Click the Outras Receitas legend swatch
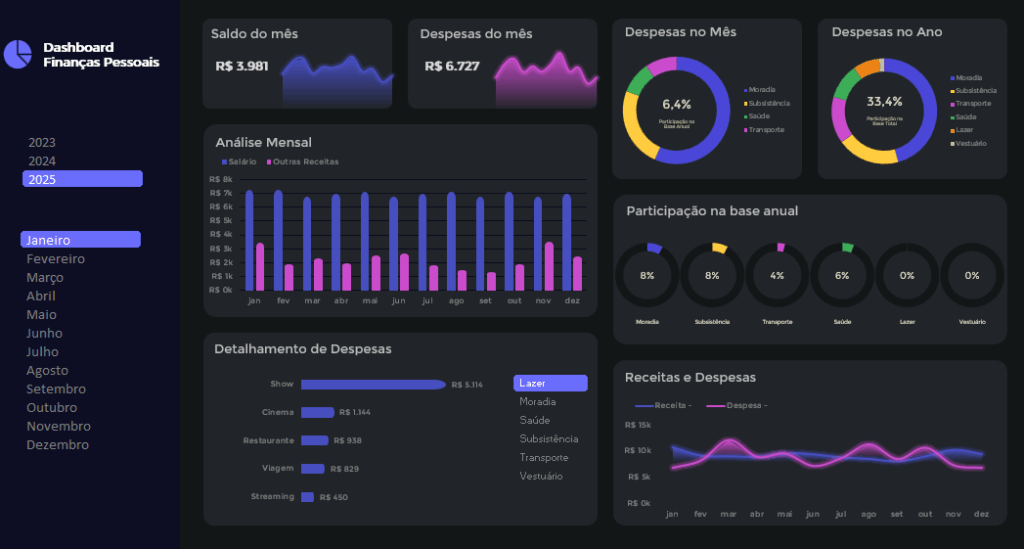This screenshot has height=549, width=1024. tap(269, 162)
